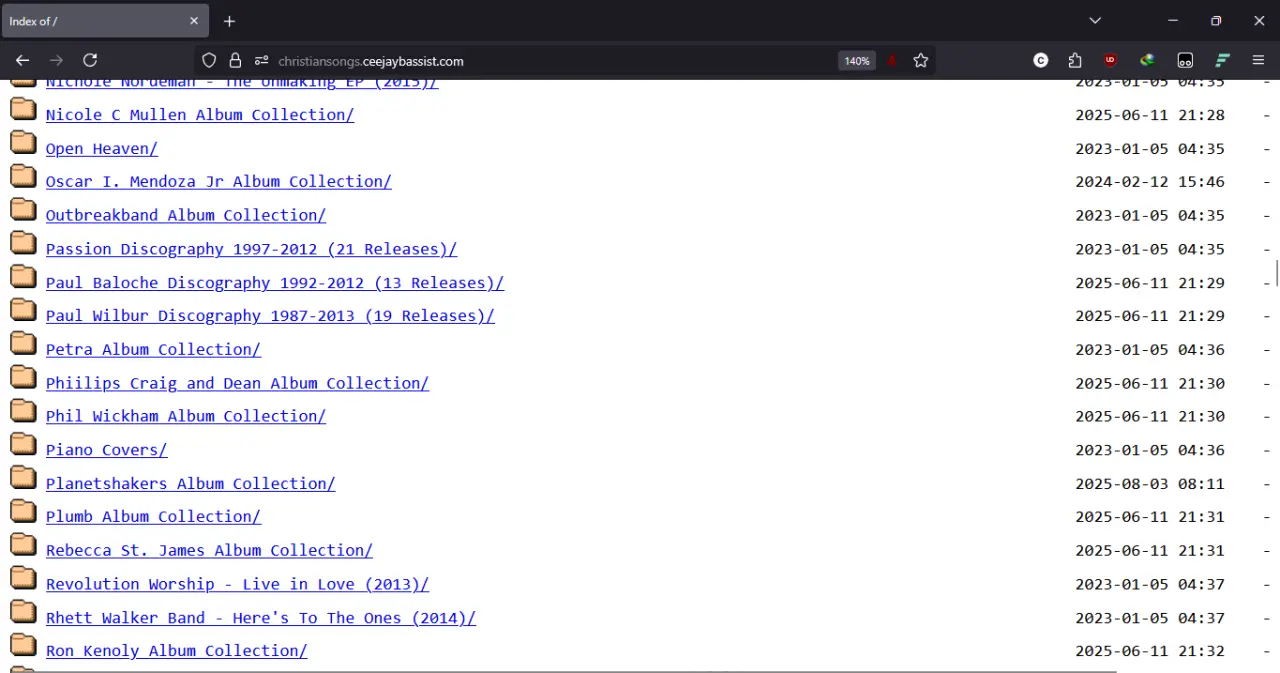Click folder icon beside Rhett Walker Band
1280x673 pixels.
click(24, 612)
